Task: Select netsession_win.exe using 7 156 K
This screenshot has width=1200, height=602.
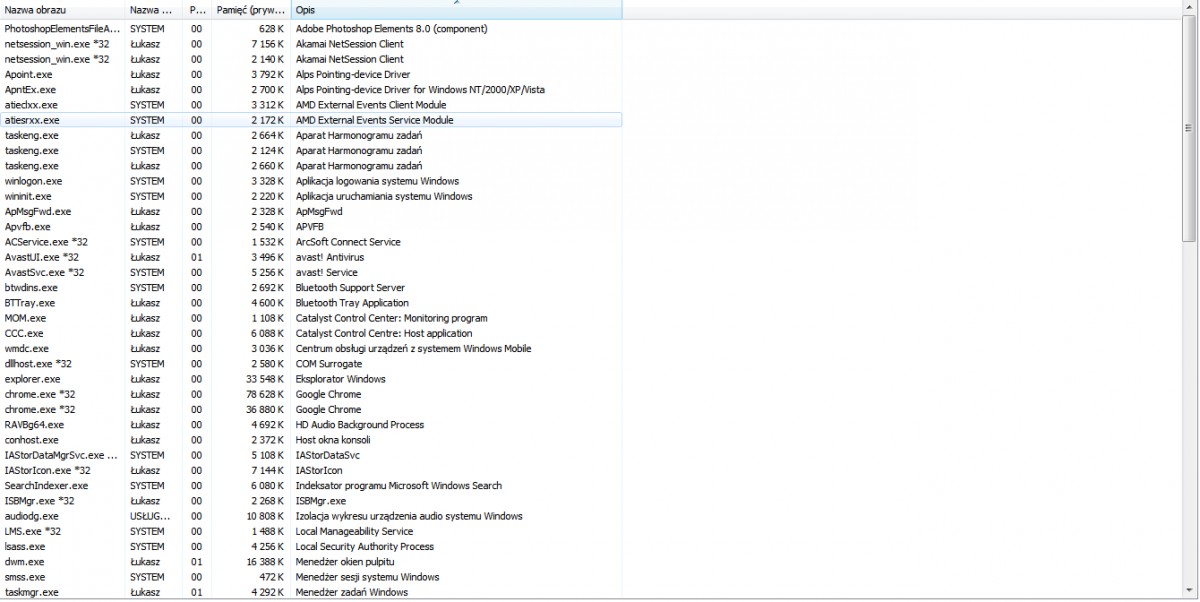Action: coord(311,44)
